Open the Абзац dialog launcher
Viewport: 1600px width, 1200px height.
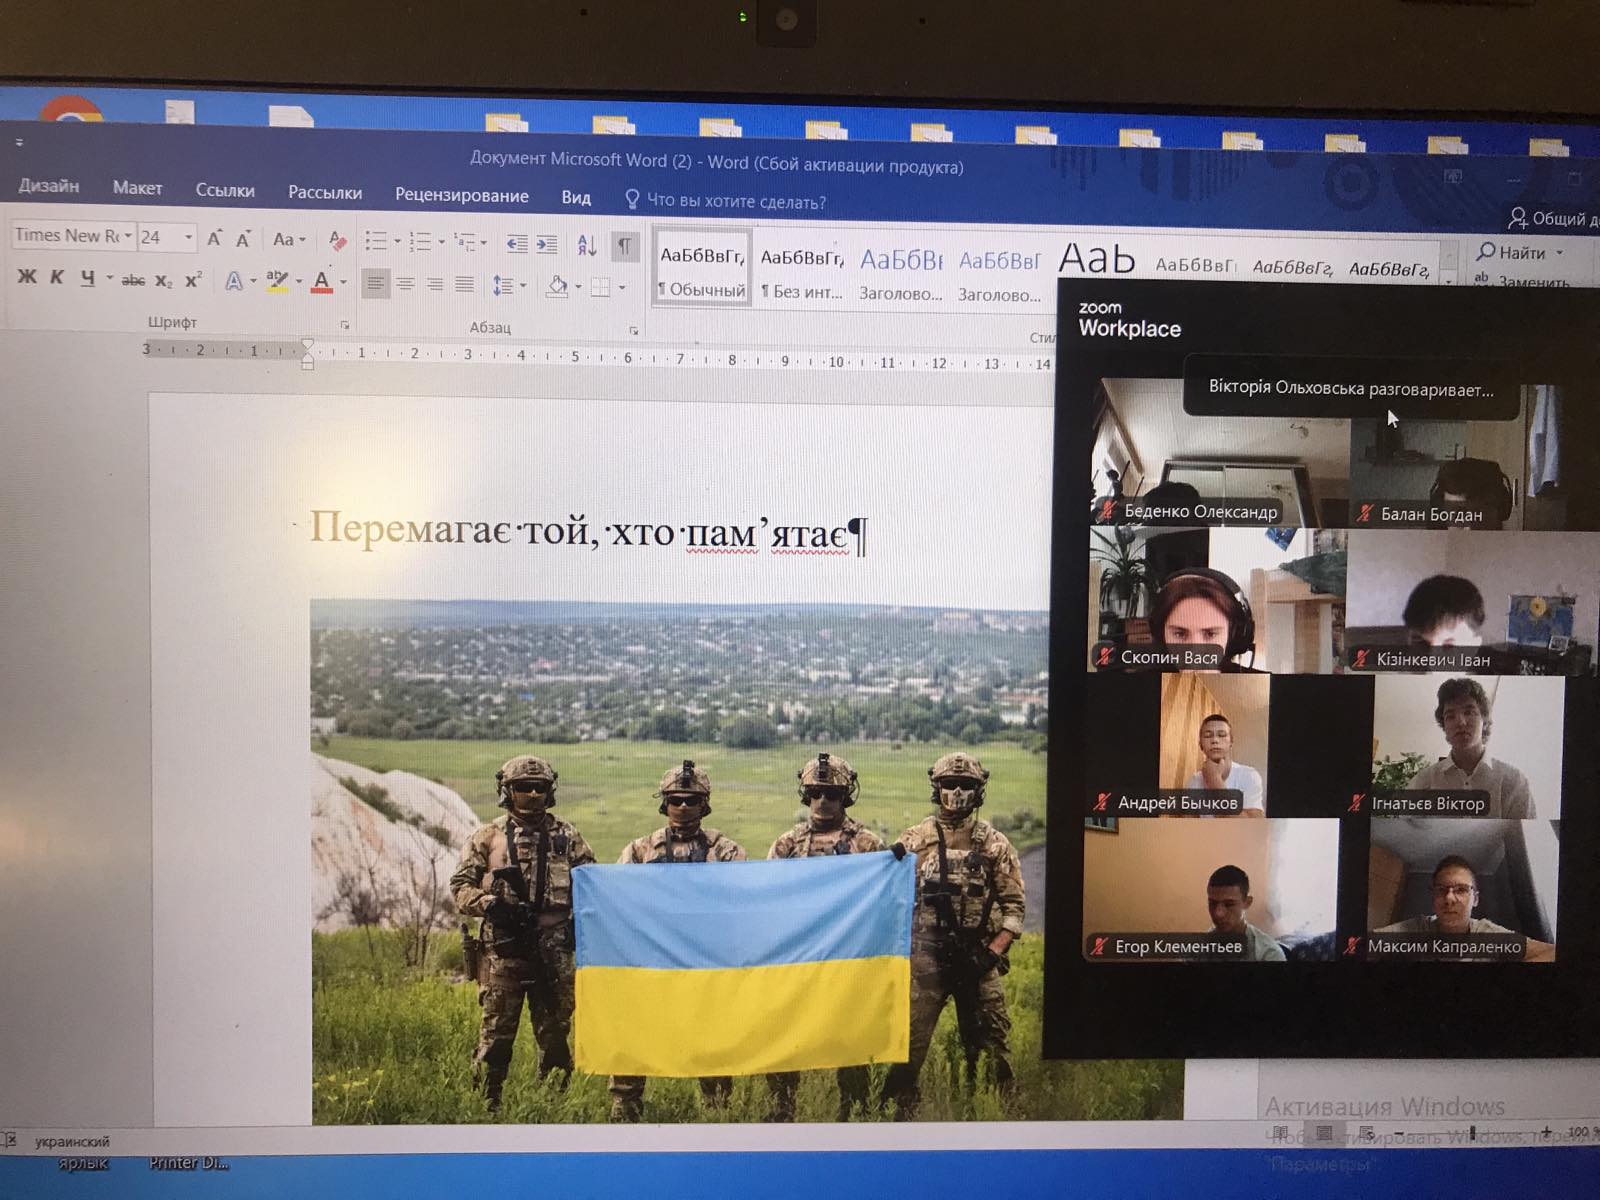634,330
